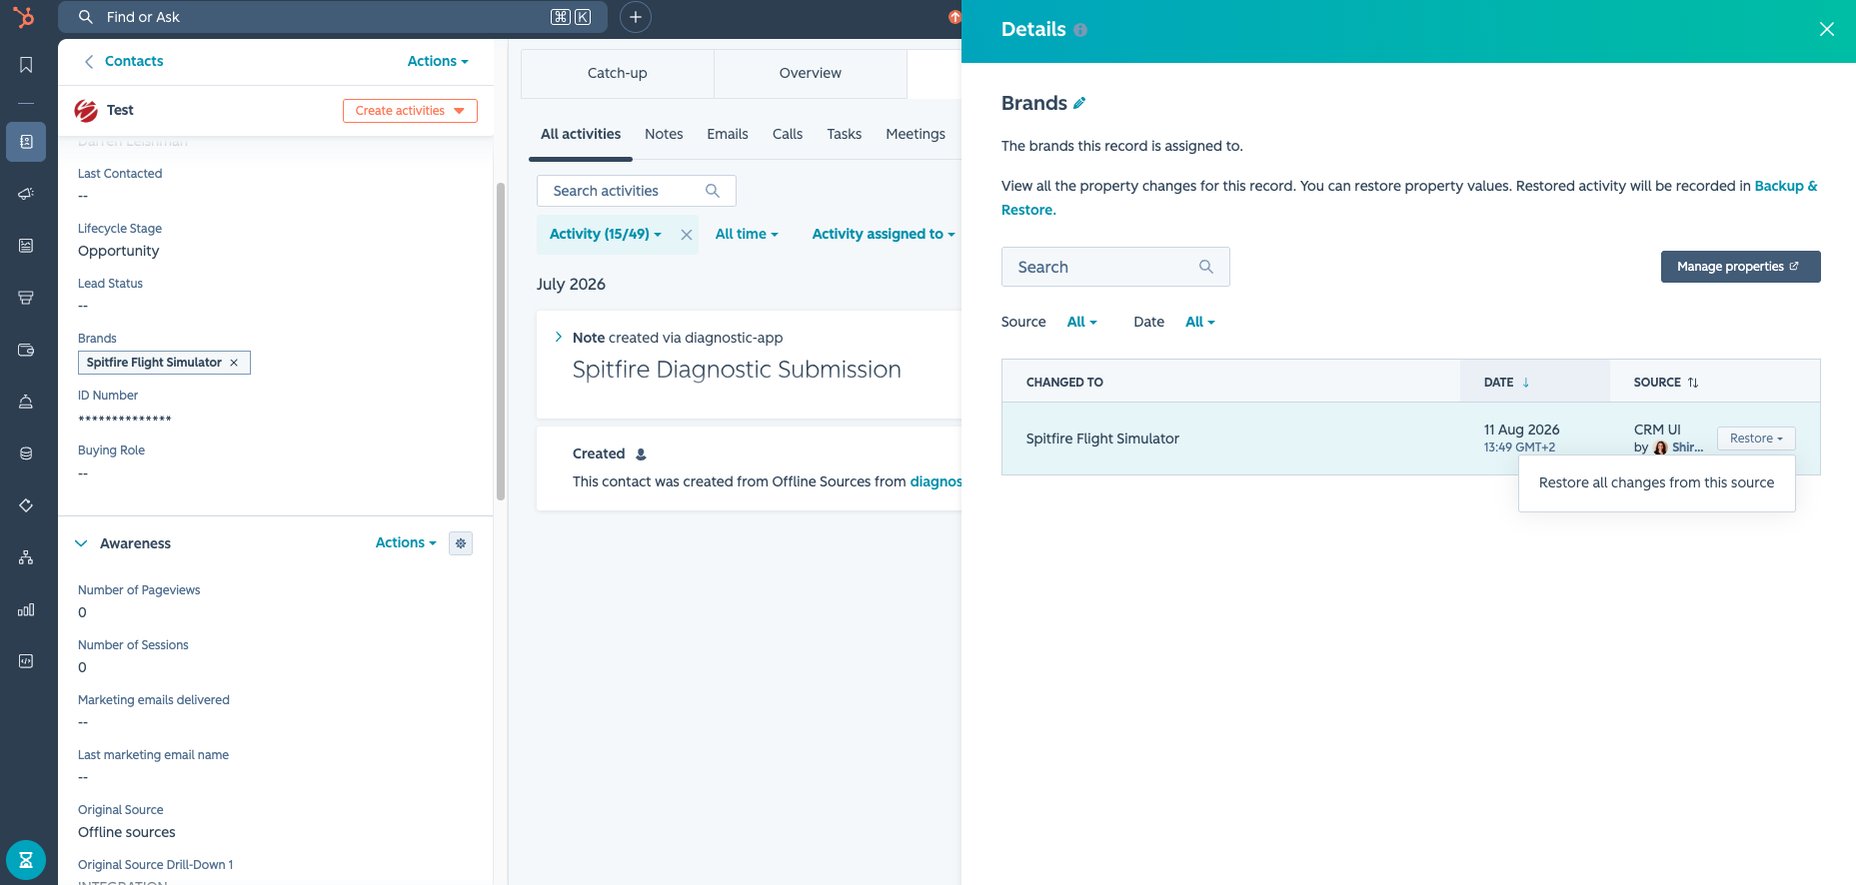Click the Original Source value Offline sources

pyautogui.click(x=127, y=832)
